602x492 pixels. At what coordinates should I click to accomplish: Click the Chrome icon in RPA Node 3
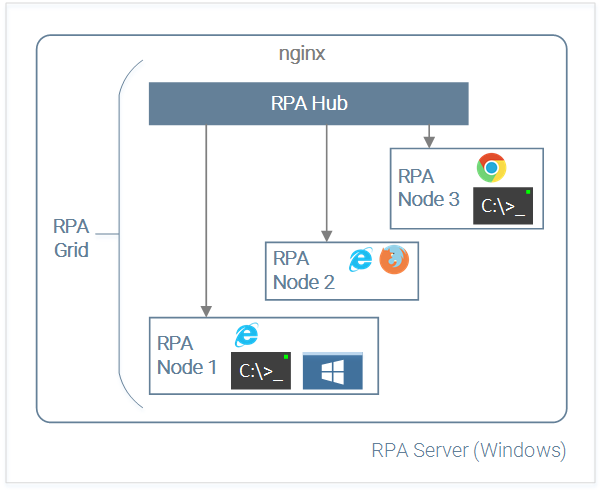[491, 167]
